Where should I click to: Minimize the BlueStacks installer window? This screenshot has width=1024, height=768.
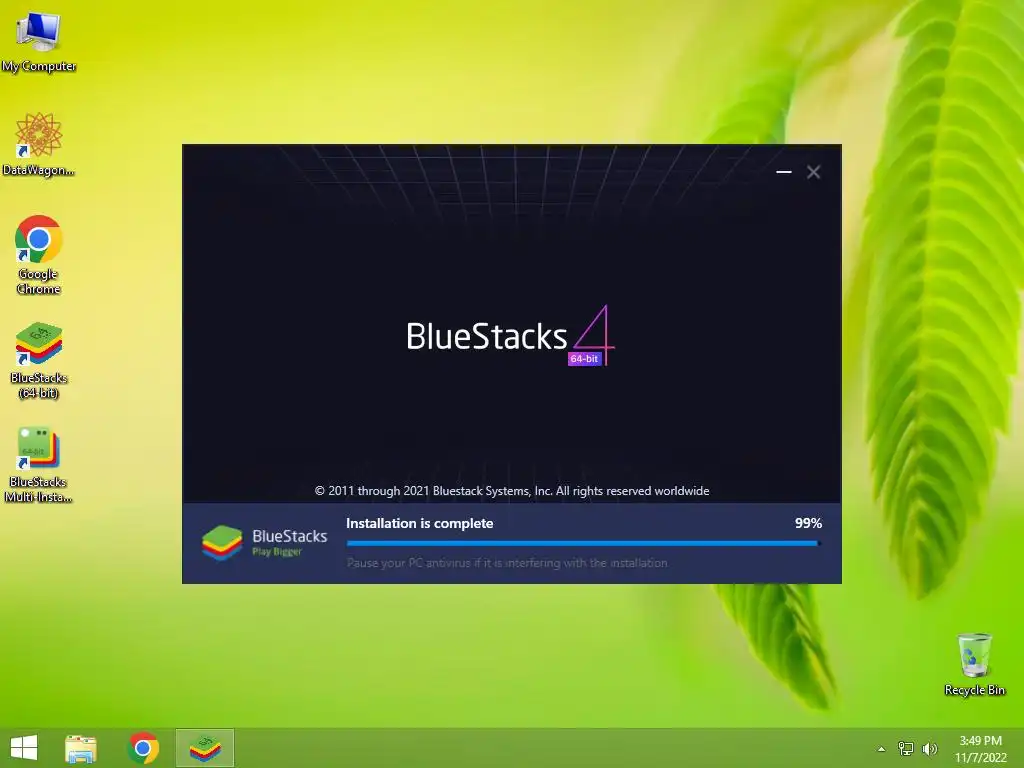[x=784, y=172]
